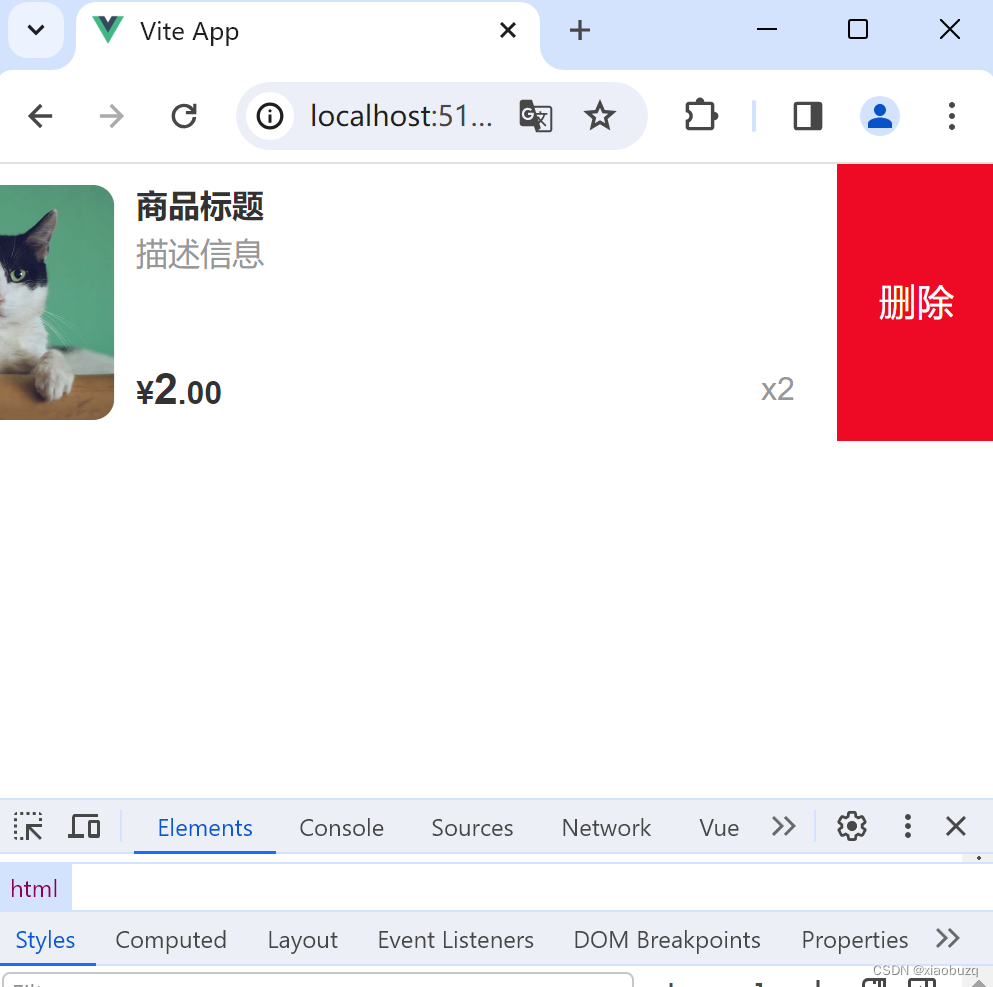Screen dimensions: 993x987
Task: Select the html element breadcrumb
Action: click(x=35, y=888)
